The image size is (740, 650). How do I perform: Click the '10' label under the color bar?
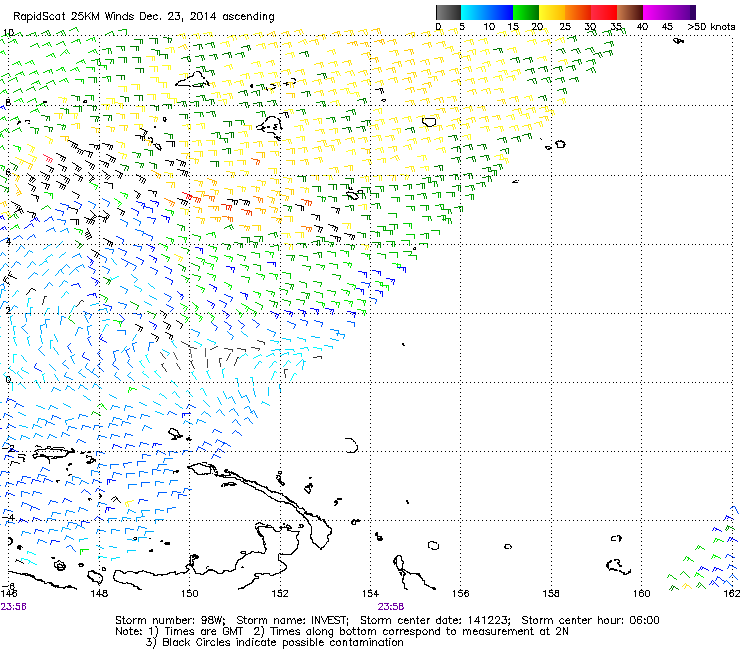pyautogui.click(x=489, y=27)
